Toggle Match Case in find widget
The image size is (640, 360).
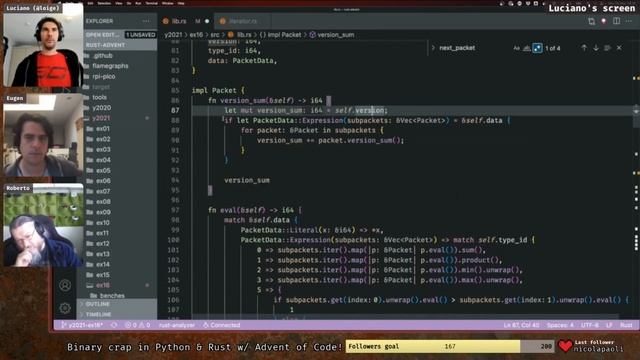pyautogui.click(x=516, y=48)
